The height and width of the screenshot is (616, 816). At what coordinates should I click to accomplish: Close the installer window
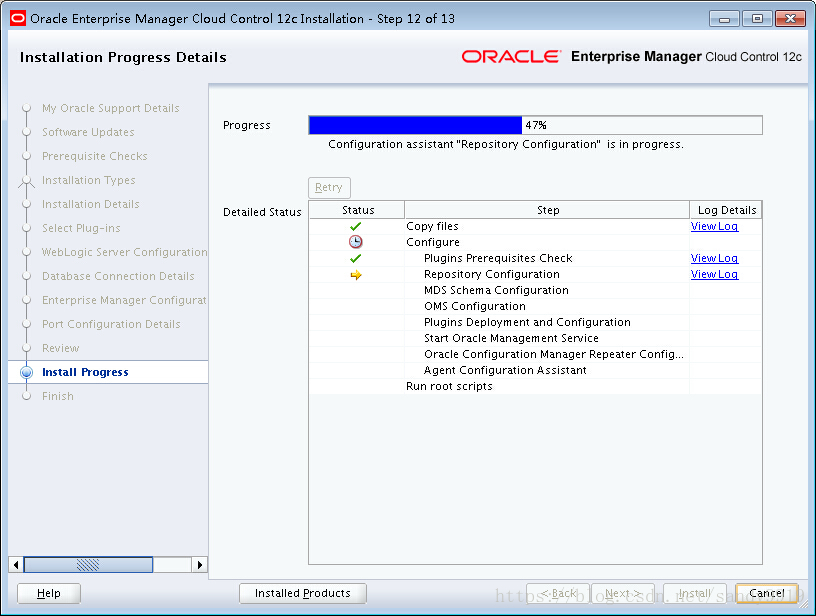(790, 19)
